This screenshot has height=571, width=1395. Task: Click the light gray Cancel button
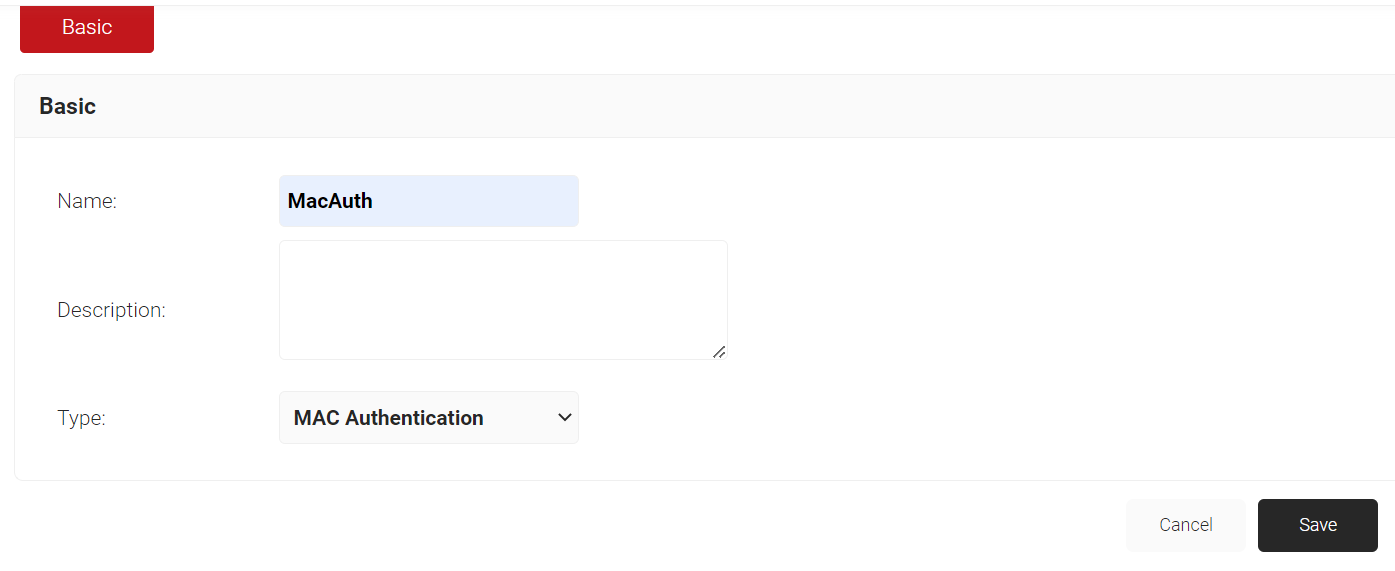(x=1186, y=525)
